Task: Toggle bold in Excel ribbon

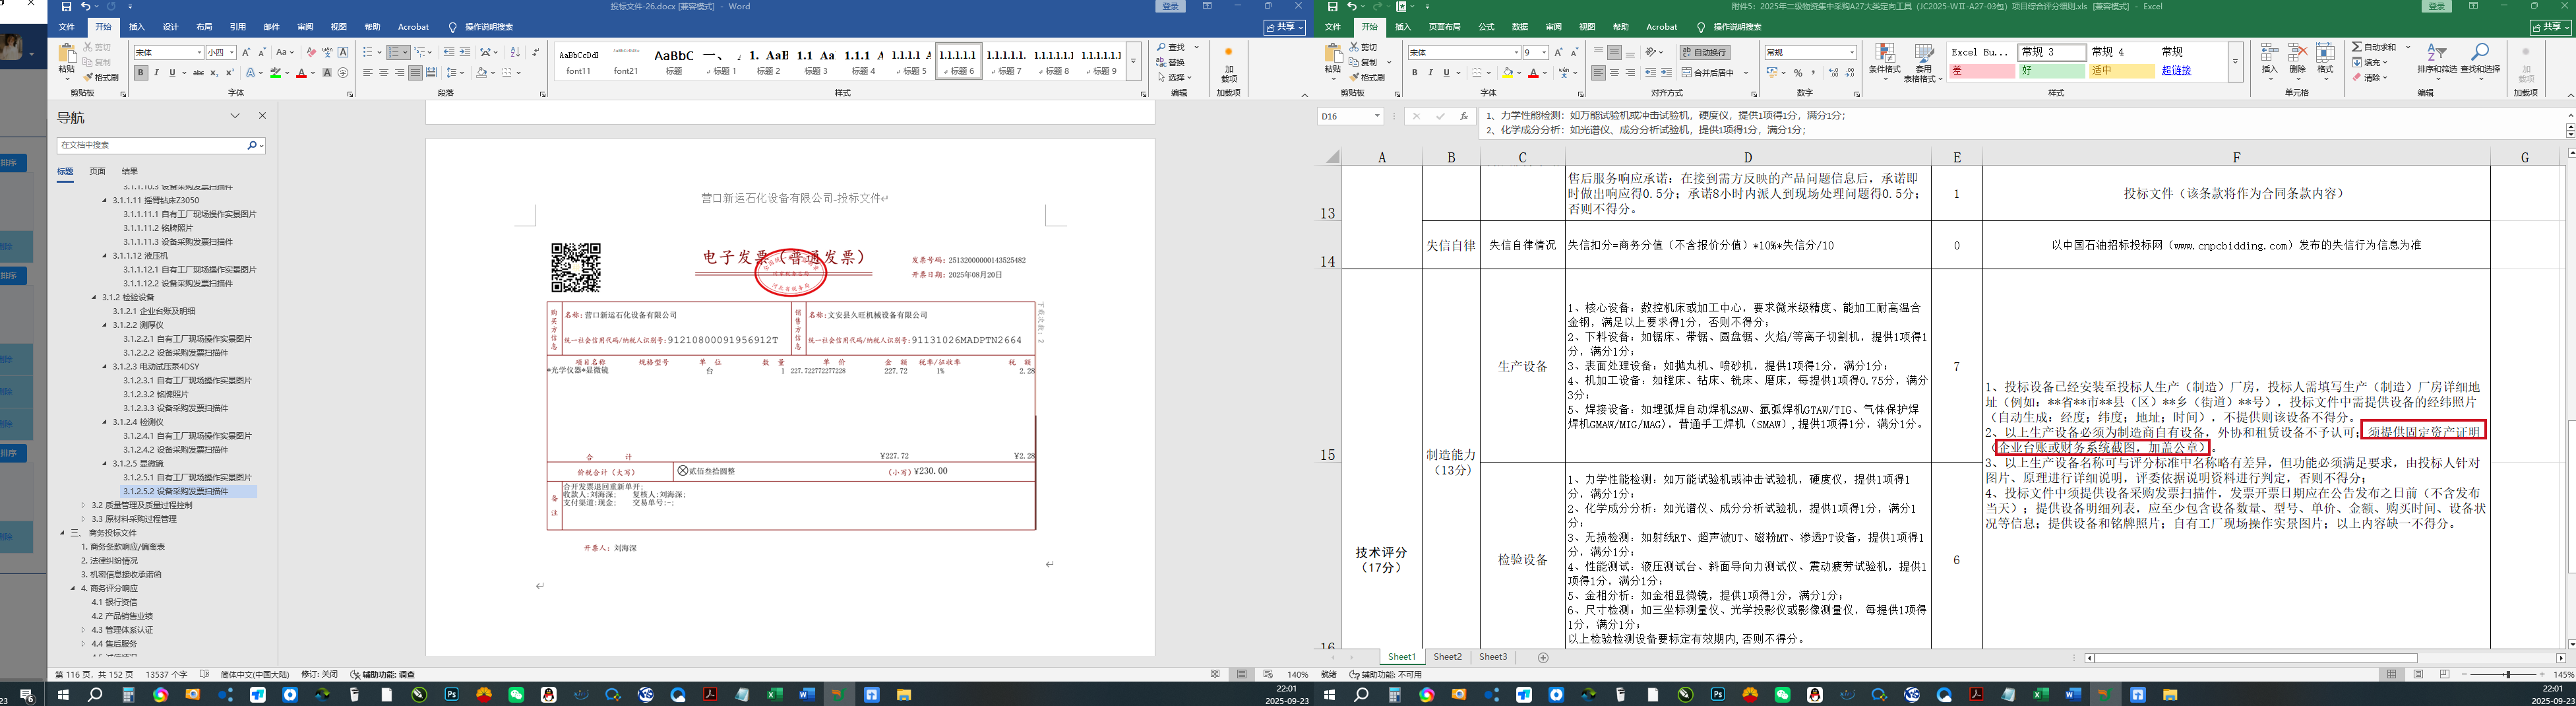Action: pos(1414,73)
